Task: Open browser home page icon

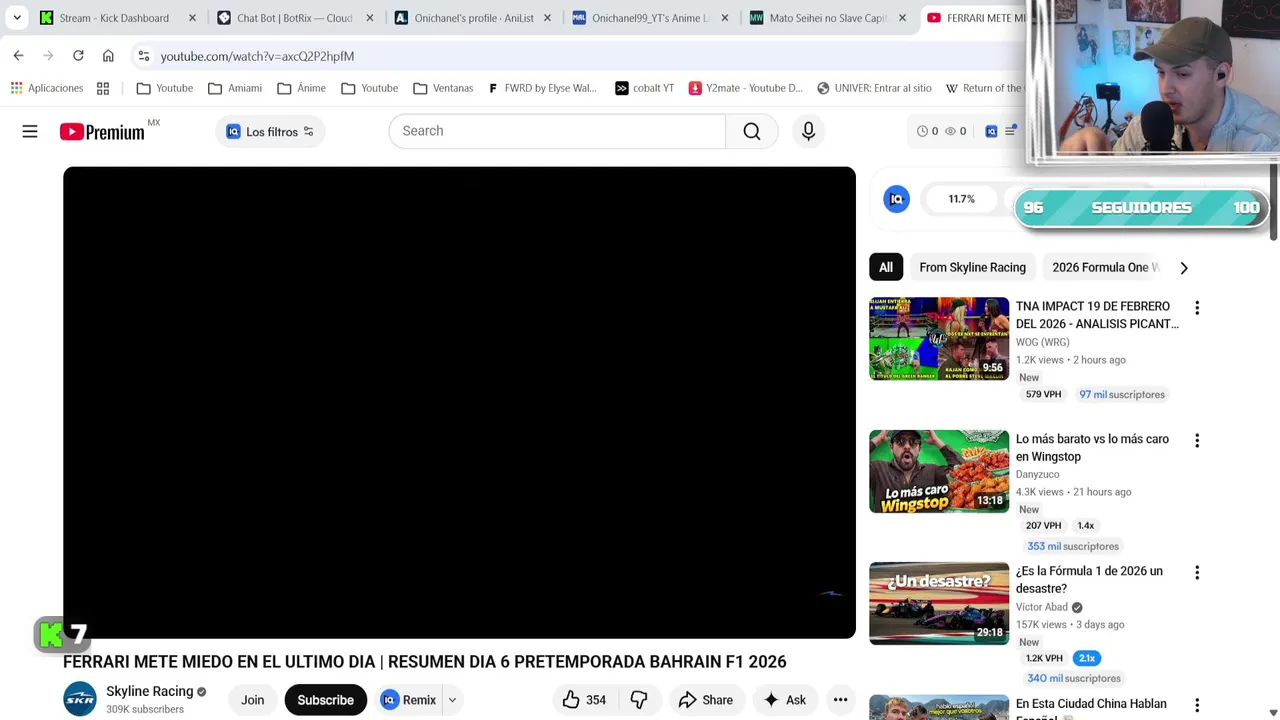Action: click(108, 56)
